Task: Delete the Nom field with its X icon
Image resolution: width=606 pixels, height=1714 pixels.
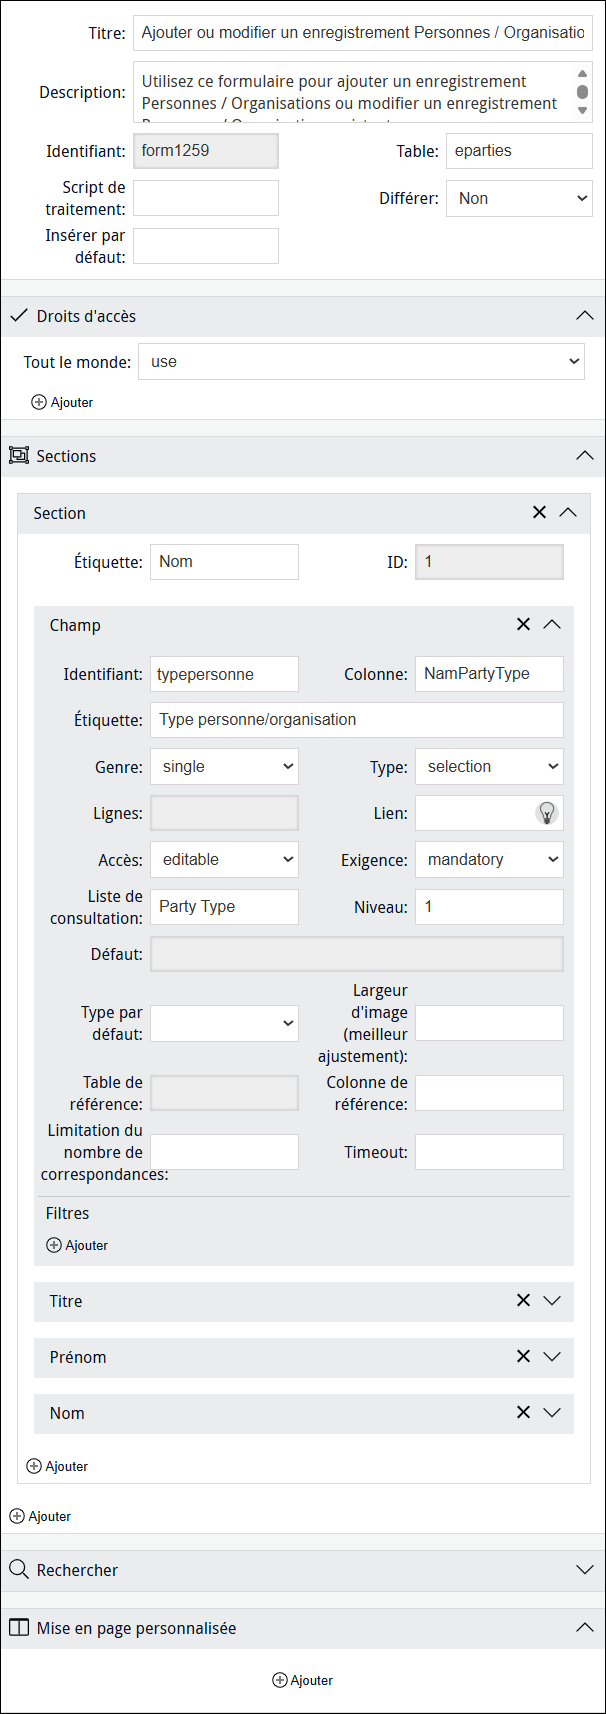Action: coord(523,1412)
